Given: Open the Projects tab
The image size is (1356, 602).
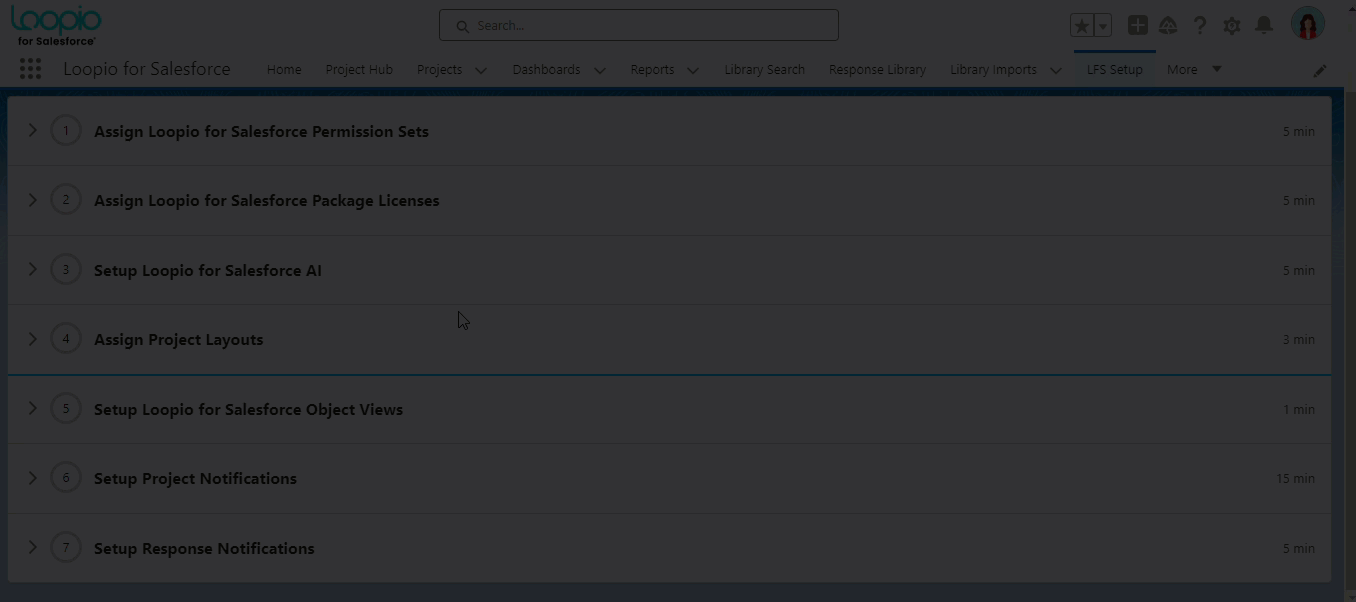Looking at the screenshot, I should pyautogui.click(x=439, y=69).
